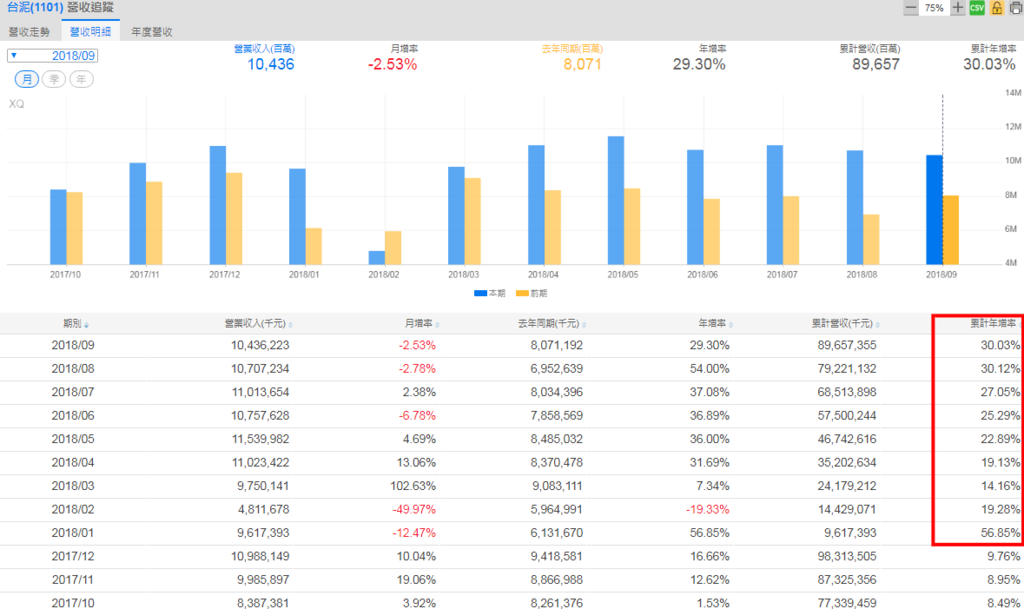Select the 營收明細 tab
Screen dimensions: 1024x609
coord(91,31)
